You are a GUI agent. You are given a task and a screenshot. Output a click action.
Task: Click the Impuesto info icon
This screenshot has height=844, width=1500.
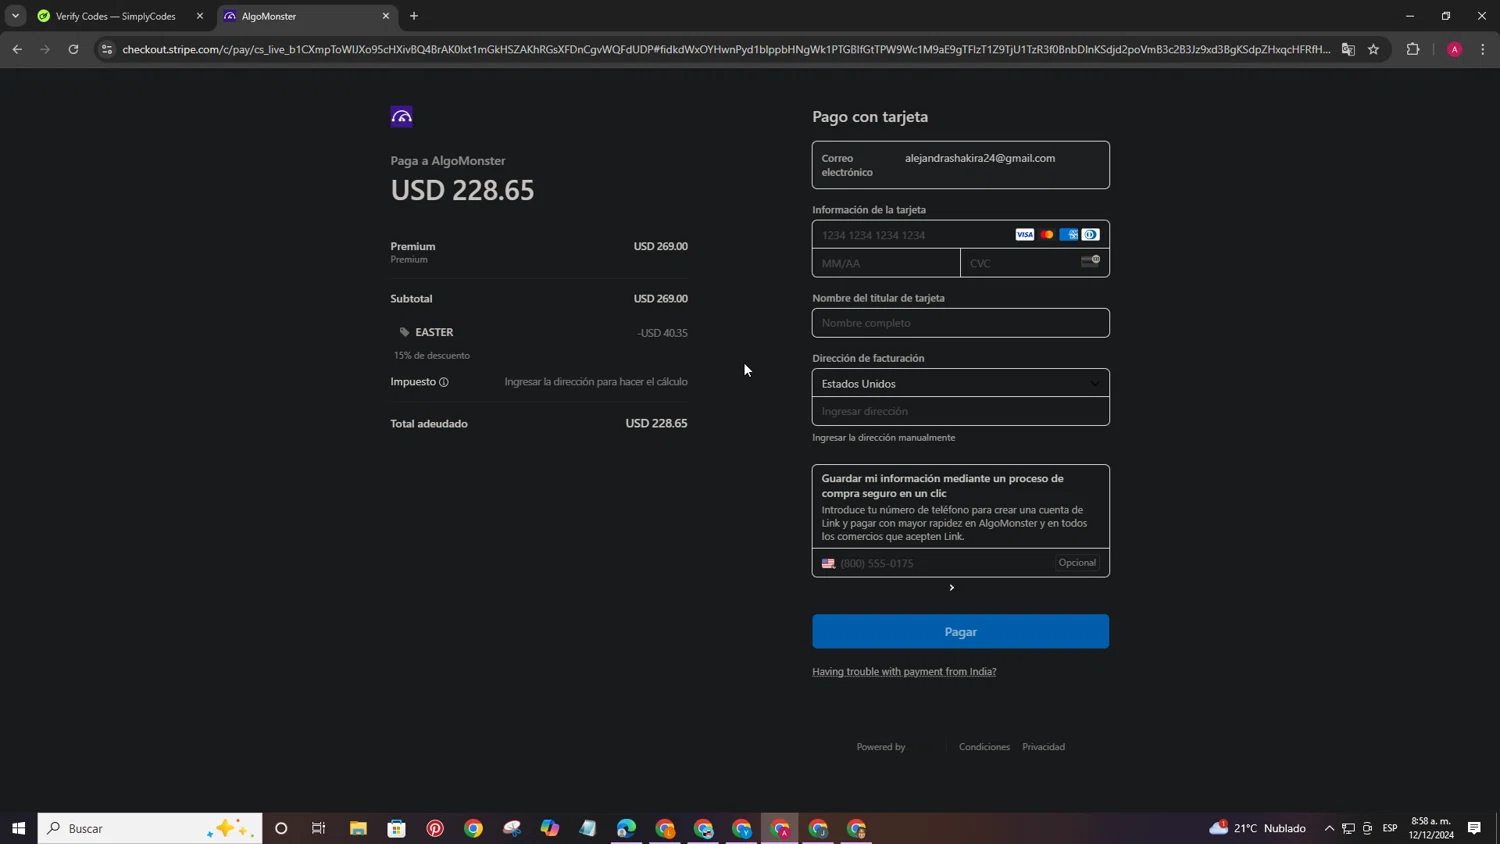click(x=444, y=382)
